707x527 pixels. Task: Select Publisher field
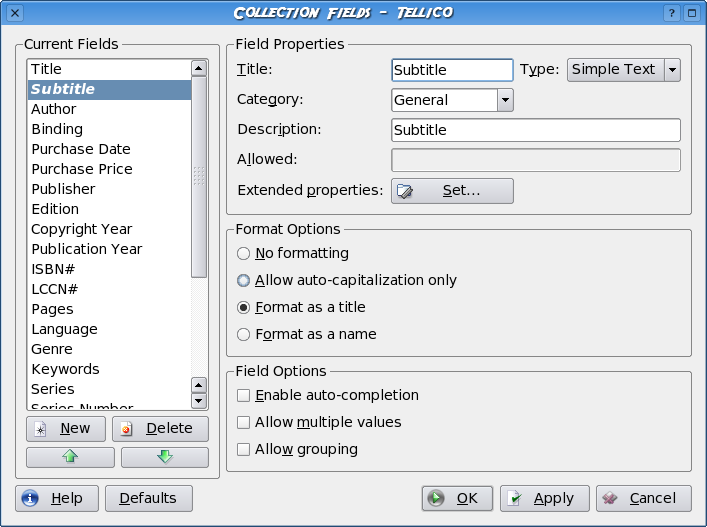[110, 189]
